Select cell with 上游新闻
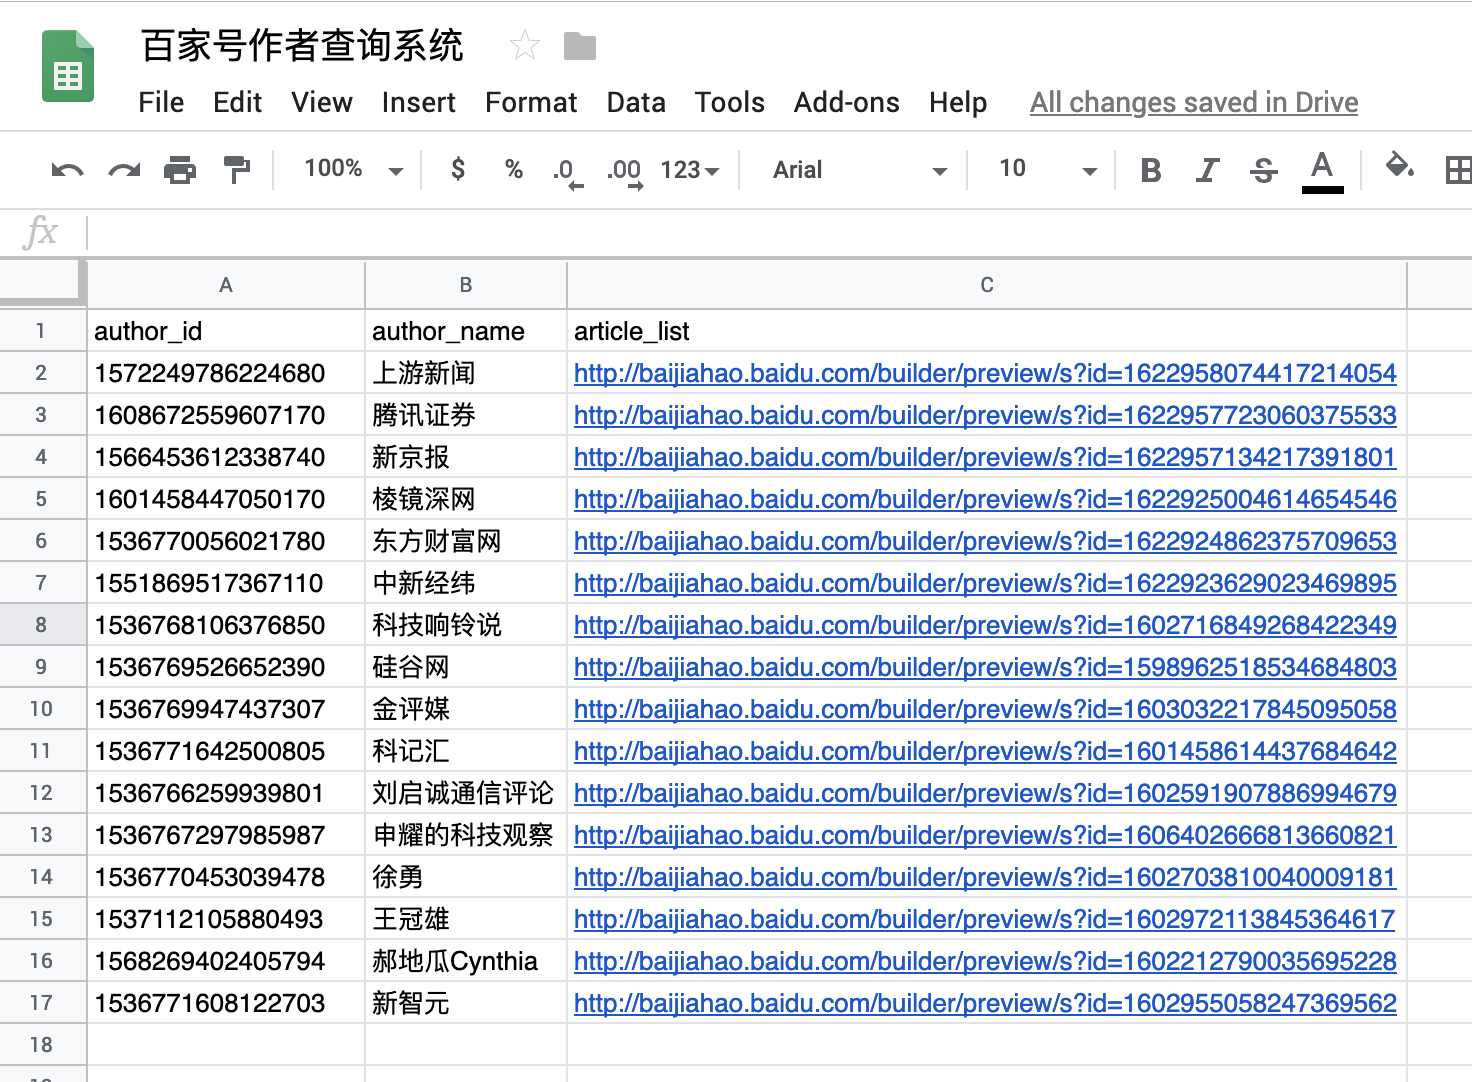The width and height of the screenshot is (1472, 1082). click(466, 373)
